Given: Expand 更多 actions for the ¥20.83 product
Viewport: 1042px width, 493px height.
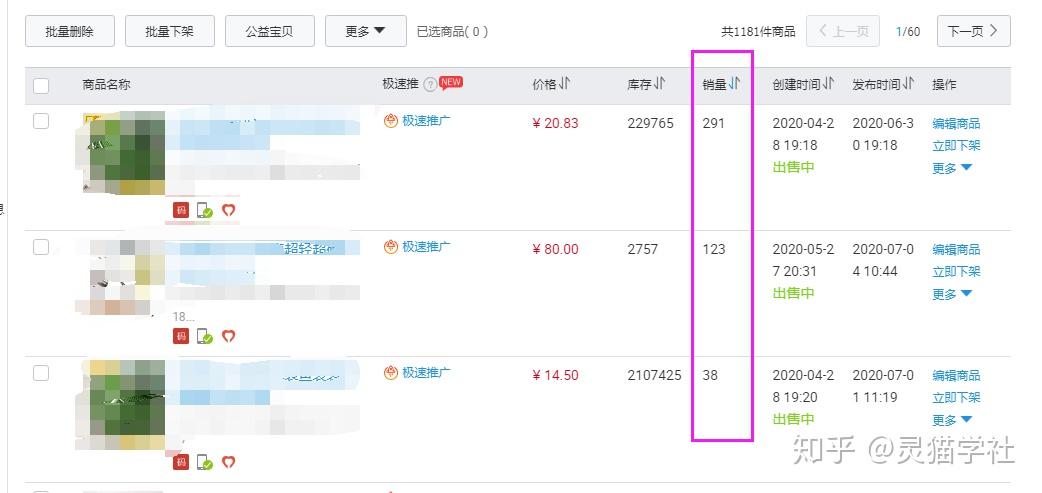Looking at the screenshot, I should [952, 168].
